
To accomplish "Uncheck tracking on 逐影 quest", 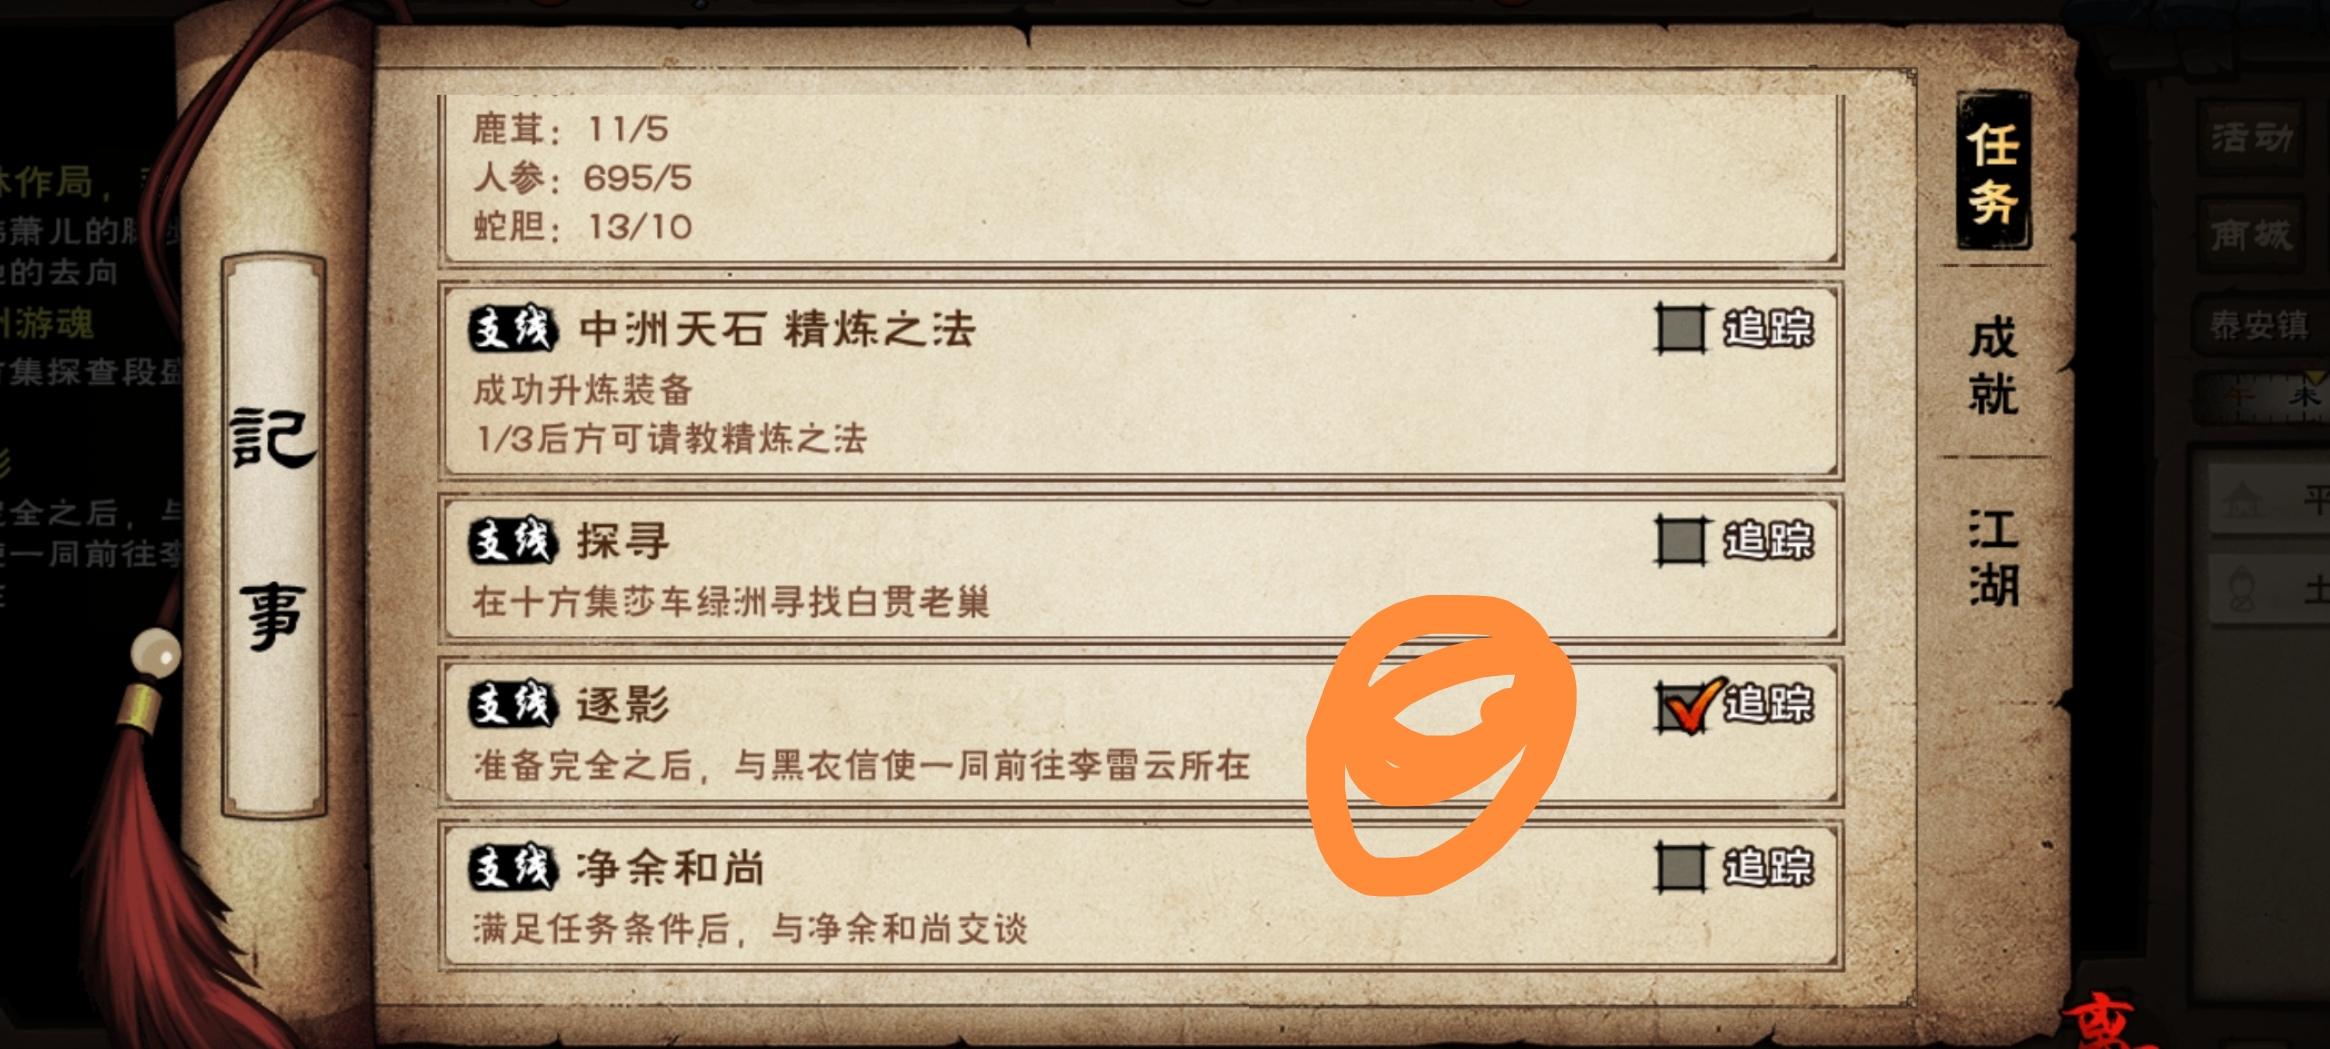I will pyautogui.click(x=1684, y=705).
